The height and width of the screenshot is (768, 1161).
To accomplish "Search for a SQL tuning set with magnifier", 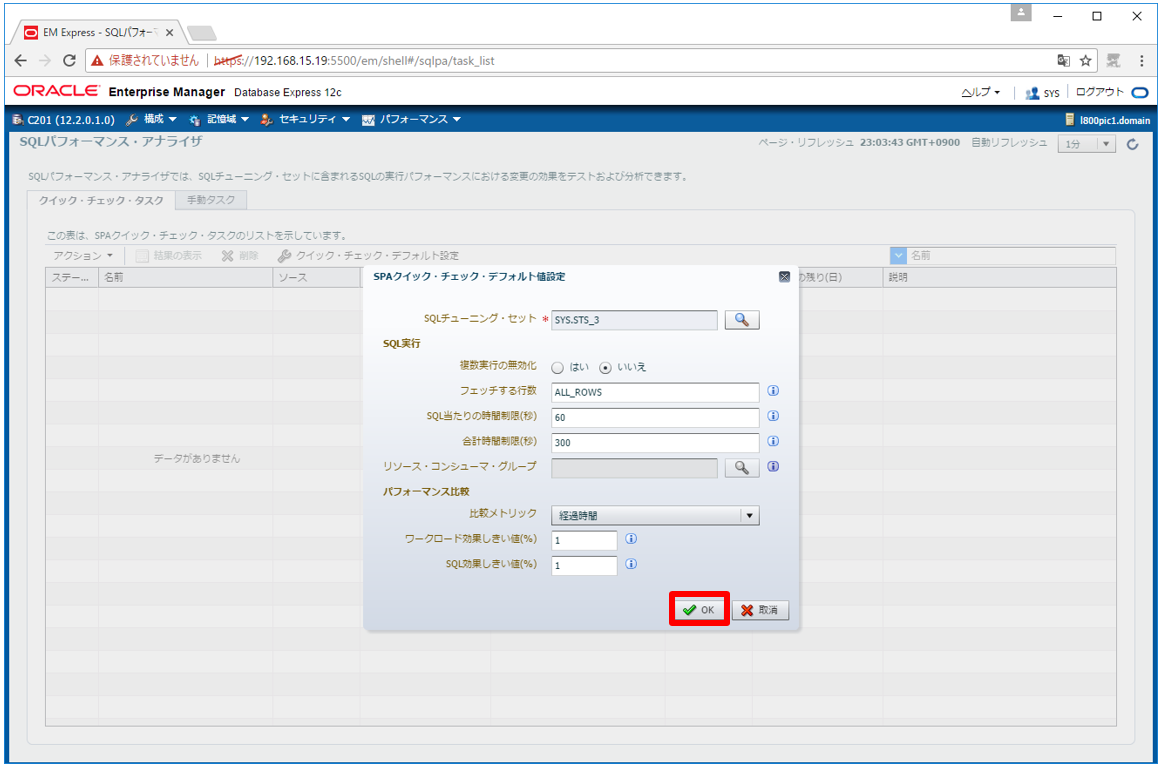I will (x=742, y=320).
